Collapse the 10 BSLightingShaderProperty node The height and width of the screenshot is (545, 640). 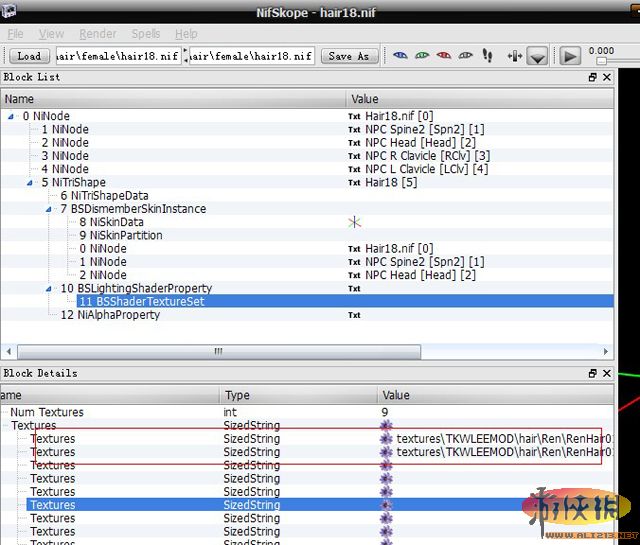click(x=50, y=288)
